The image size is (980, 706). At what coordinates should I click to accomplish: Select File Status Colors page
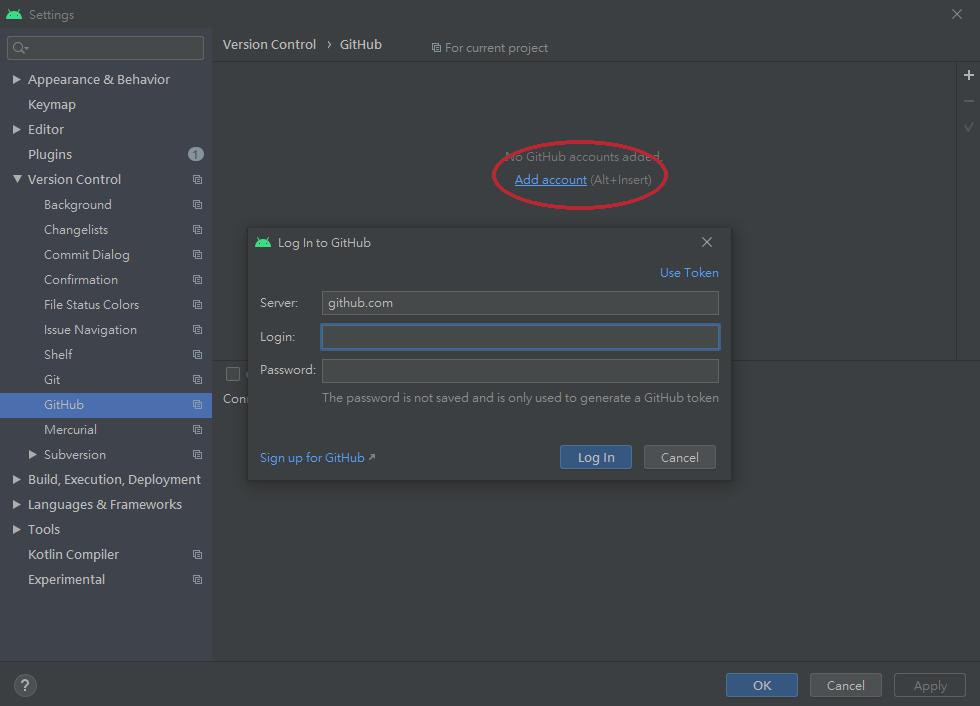(91, 304)
